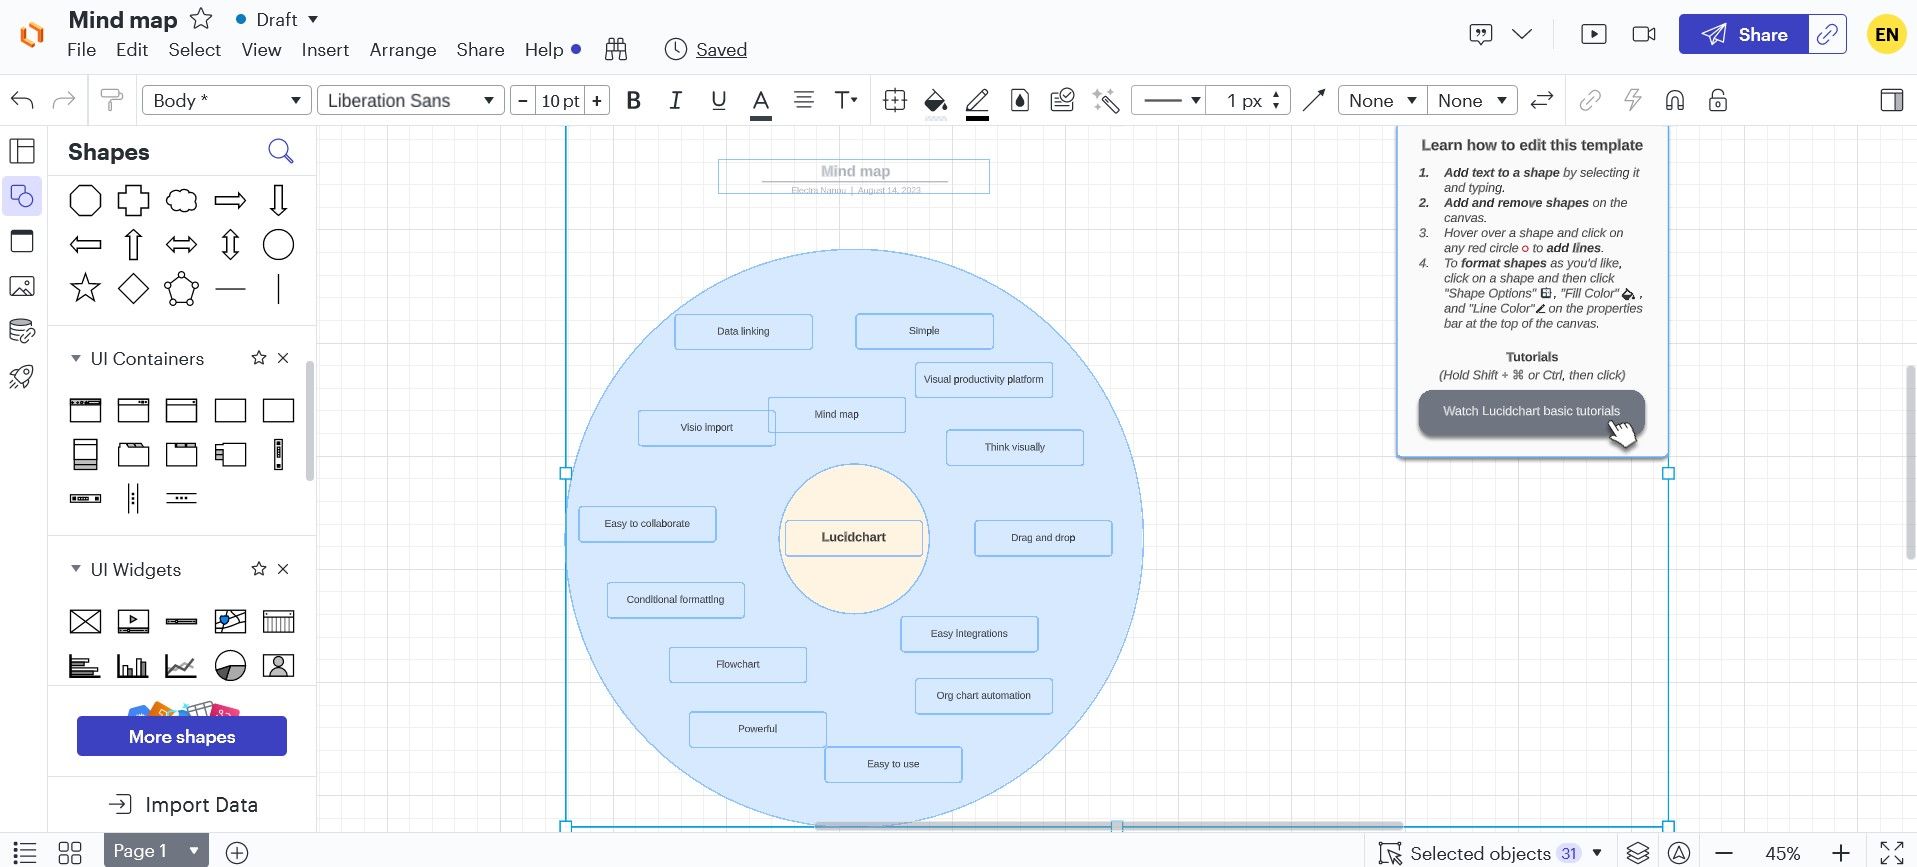Click the More shapes button
This screenshot has width=1917, height=867.
(x=182, y=737)
